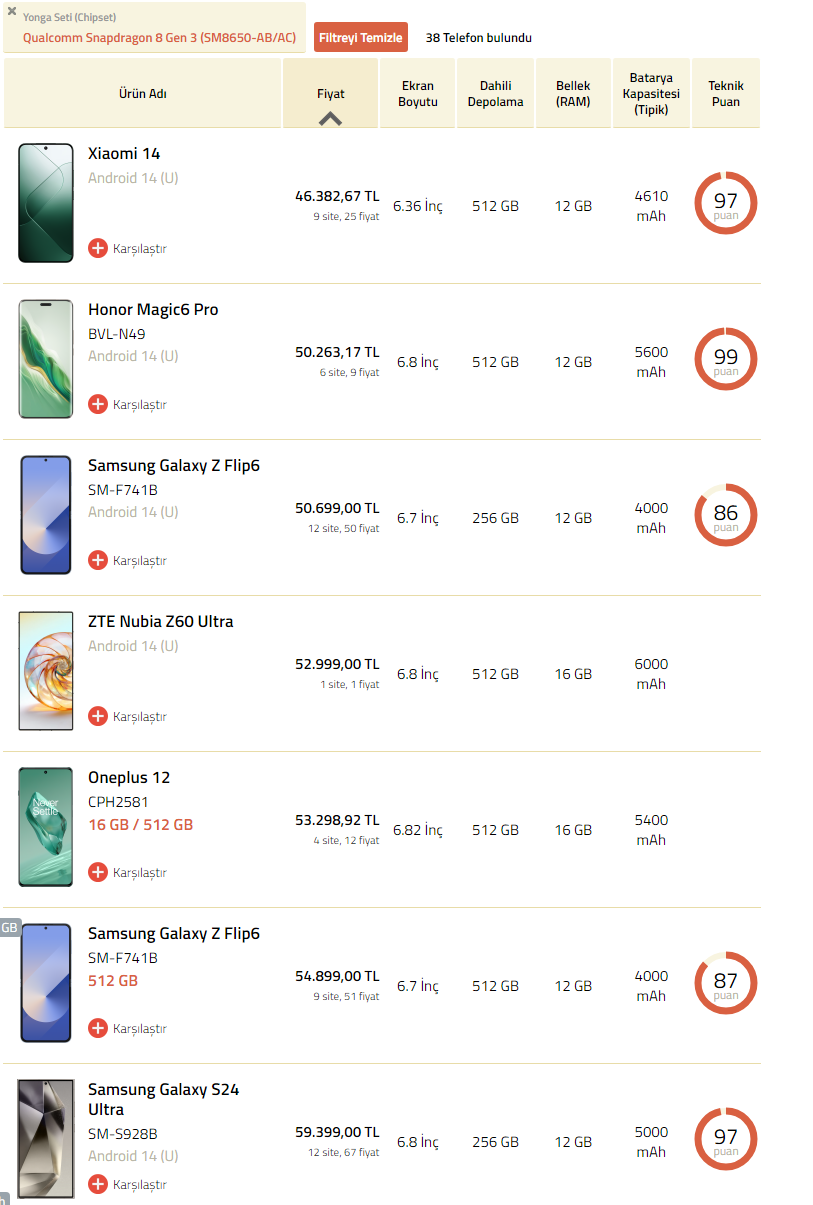This screenshot has height=1205, width=813.
Task: Sort by the Fiyat column arrow
Action: click(x=331, y=118)
